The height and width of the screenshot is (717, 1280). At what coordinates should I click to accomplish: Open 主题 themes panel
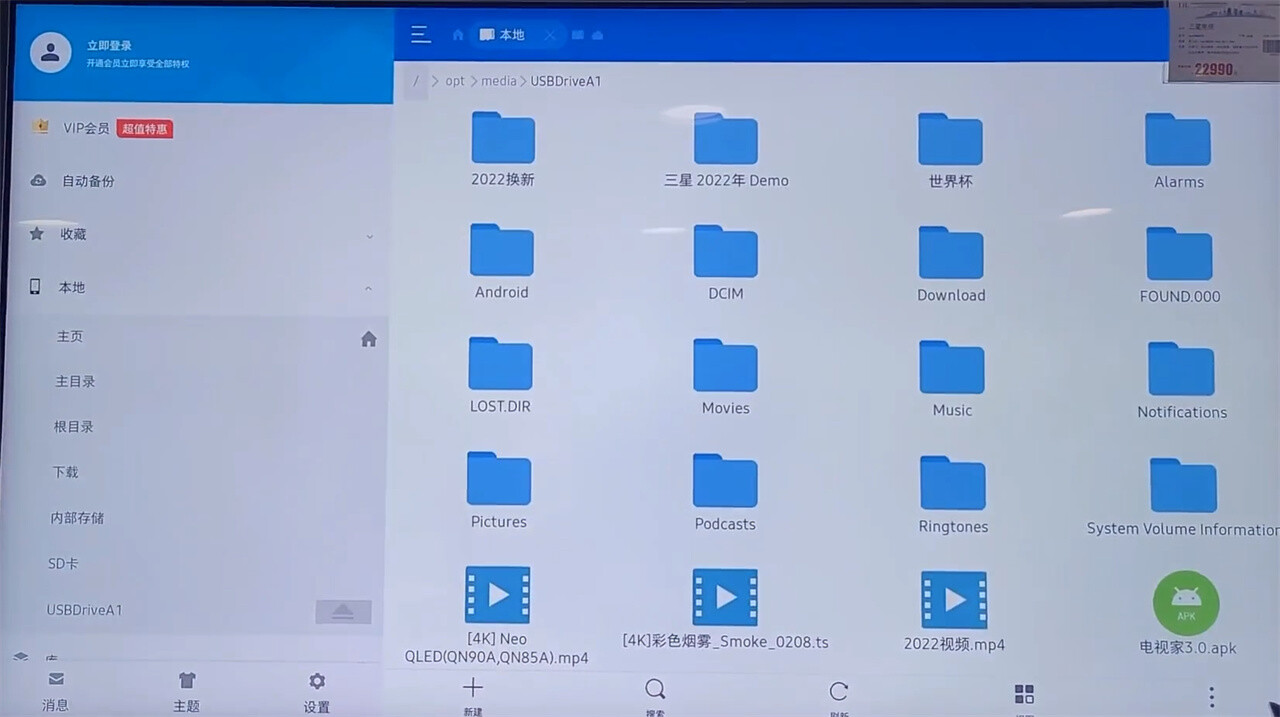tap(186, 690)
